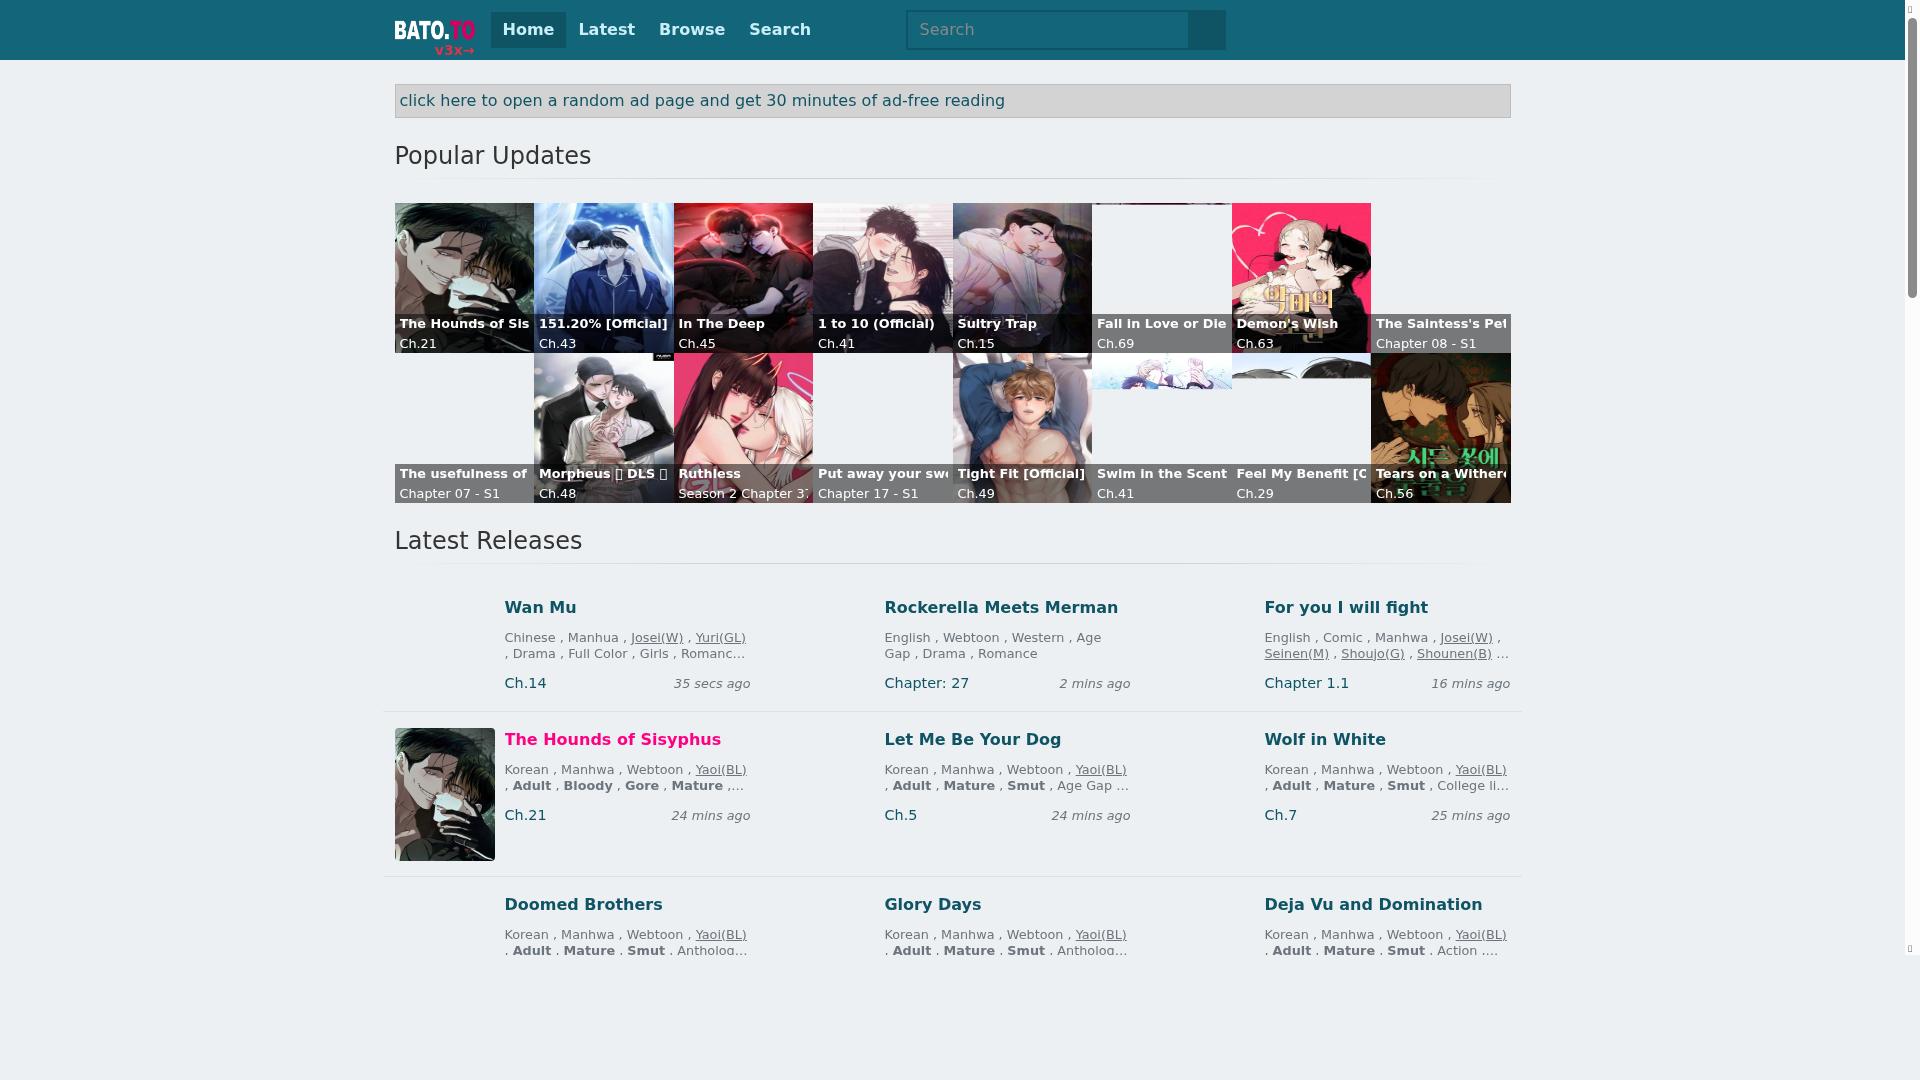Click the search submit button

pyautogui.click(x=1207, y=30)
